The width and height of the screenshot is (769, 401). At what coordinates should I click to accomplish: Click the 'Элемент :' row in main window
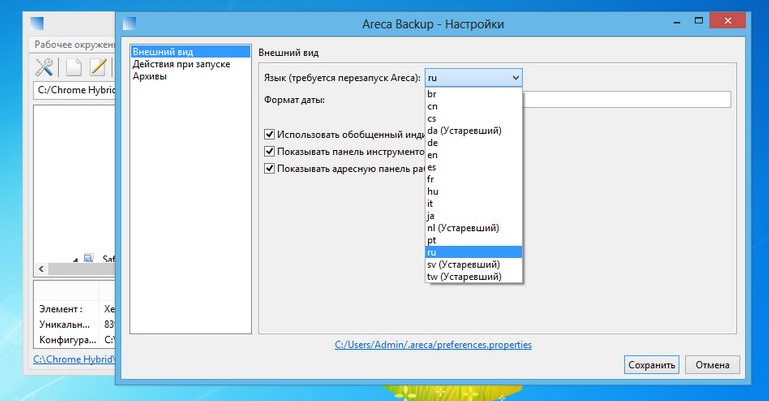point(76,309)
